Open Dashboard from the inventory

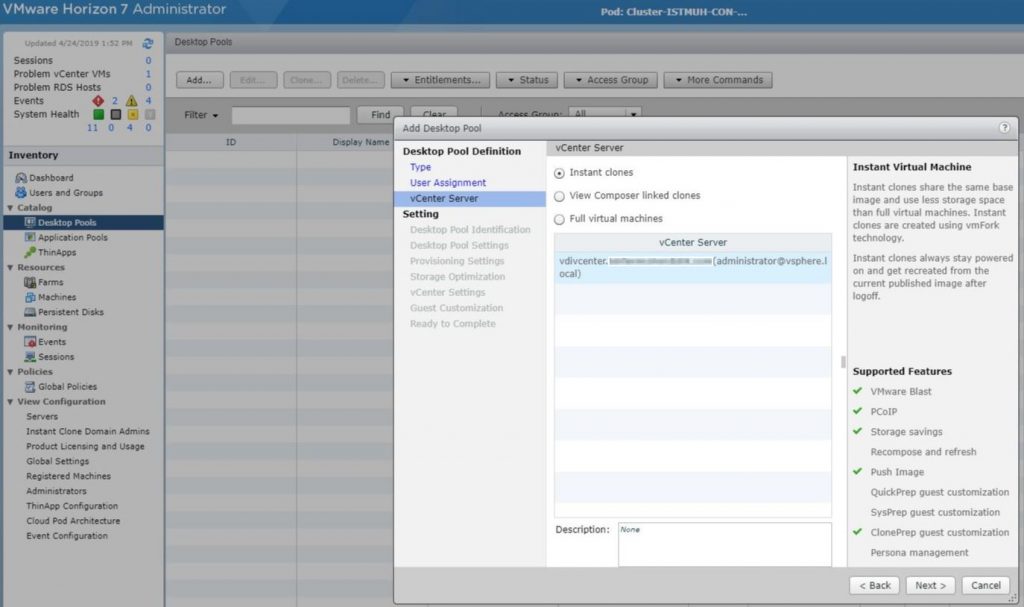[x=51, y=178]
